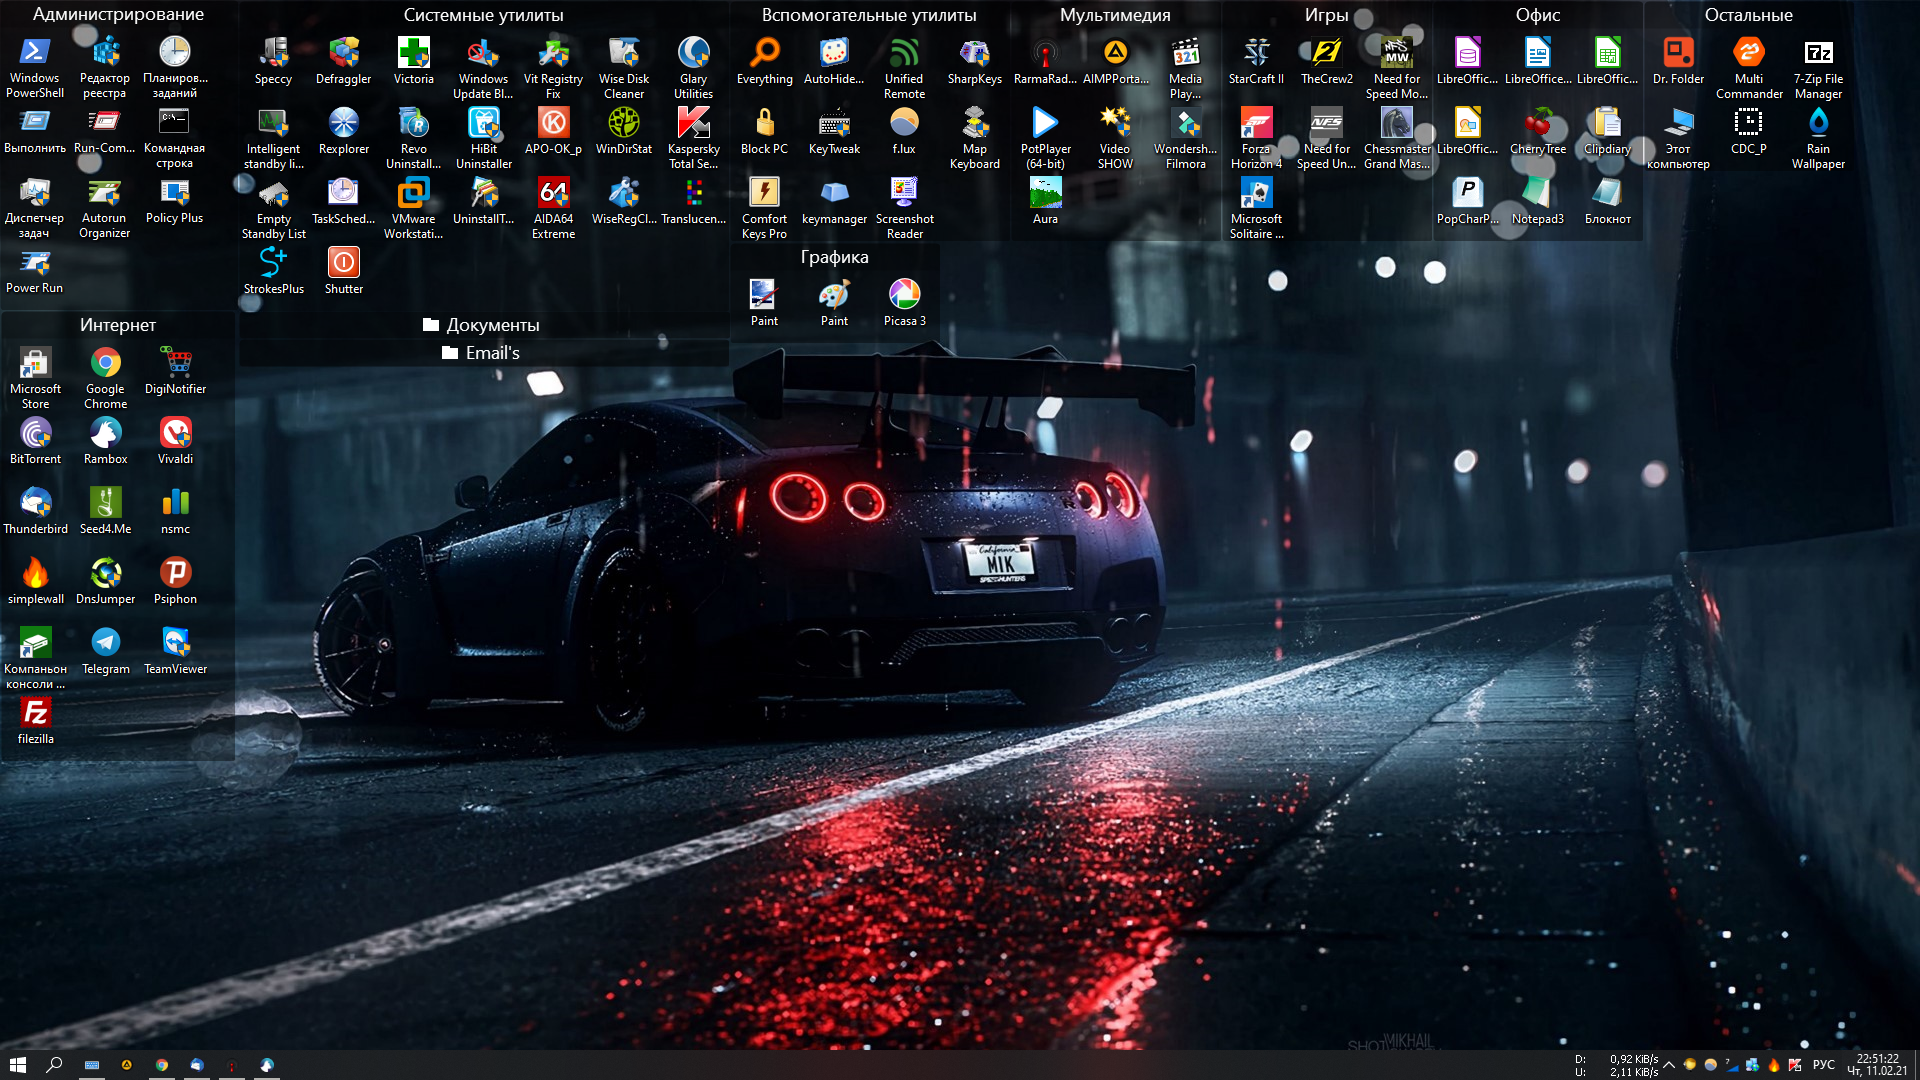Launch filezilla
1920x1080 pixels.
[x=35, y=721]
